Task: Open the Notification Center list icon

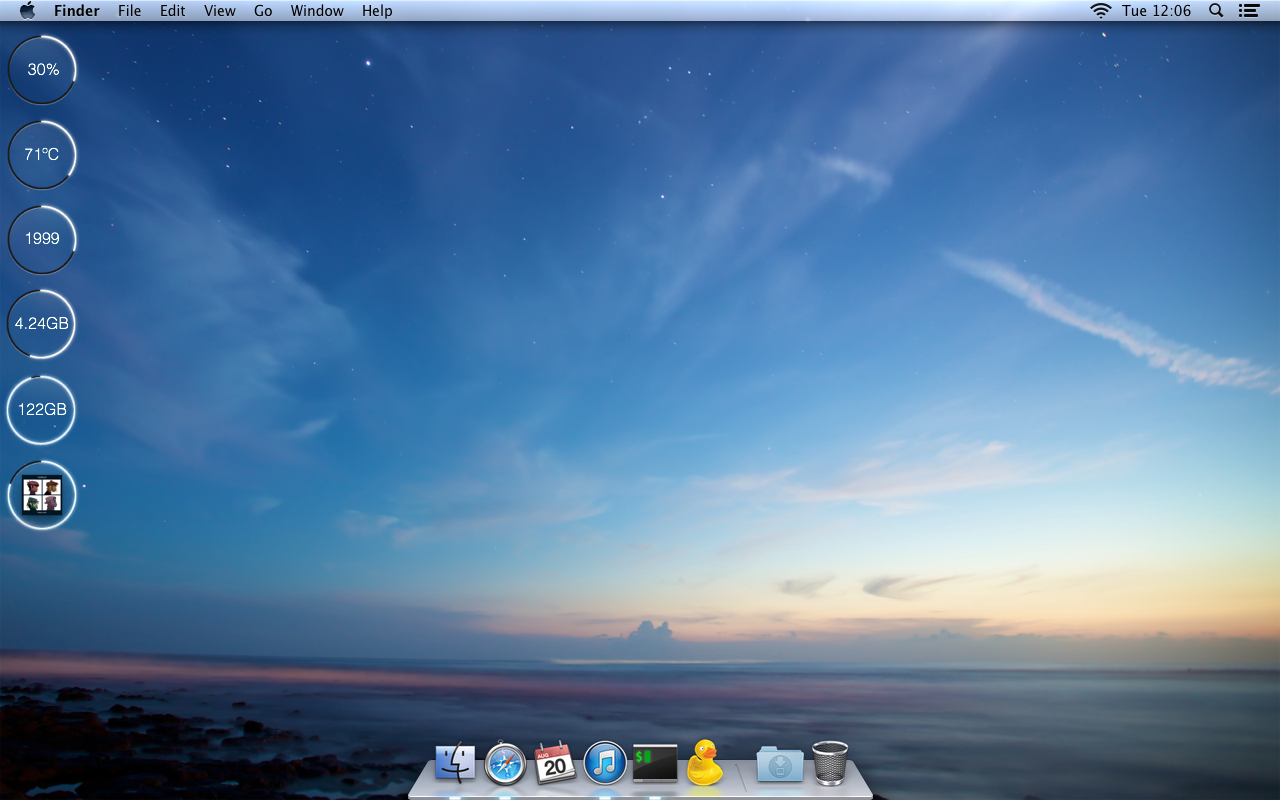Action: (1248, 11)
